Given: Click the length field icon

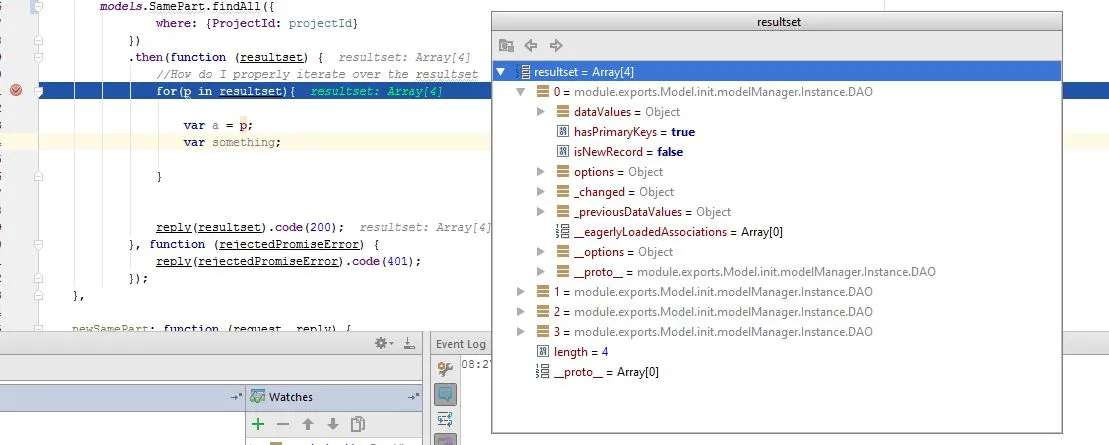Looking at the screenshot, I should [543, 352].
